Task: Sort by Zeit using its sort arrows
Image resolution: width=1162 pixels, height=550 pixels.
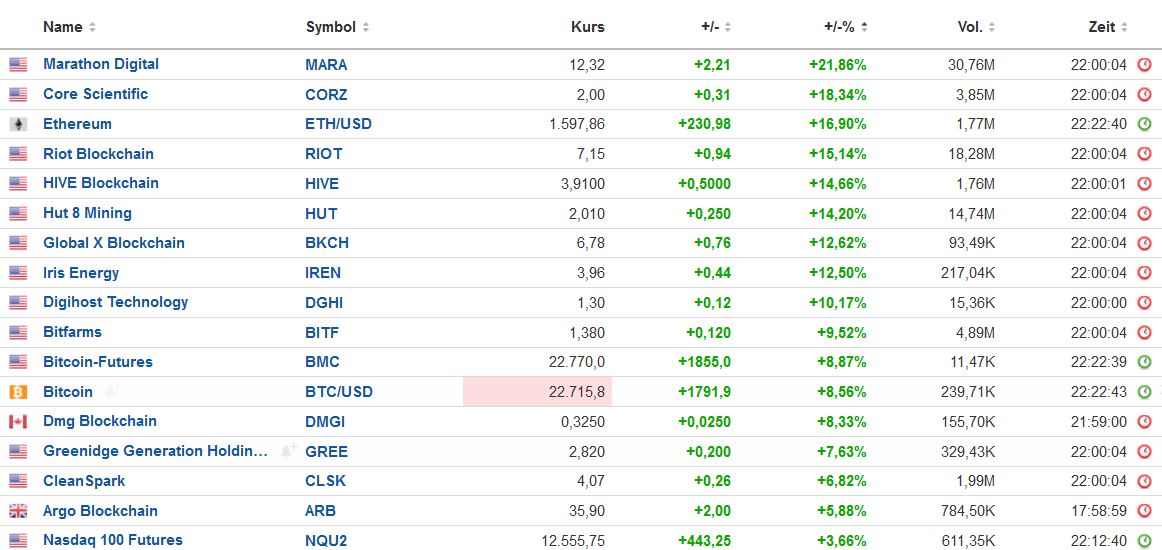Action: [1125, 28]
